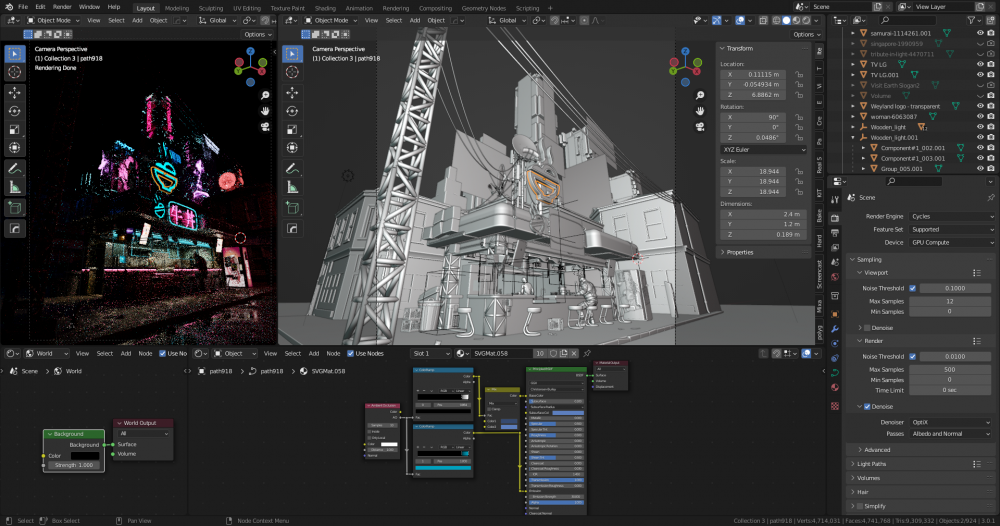The image size is (1000, 526).
Task: Hide woman-6063087 in viewport
Action: (980, 117)
